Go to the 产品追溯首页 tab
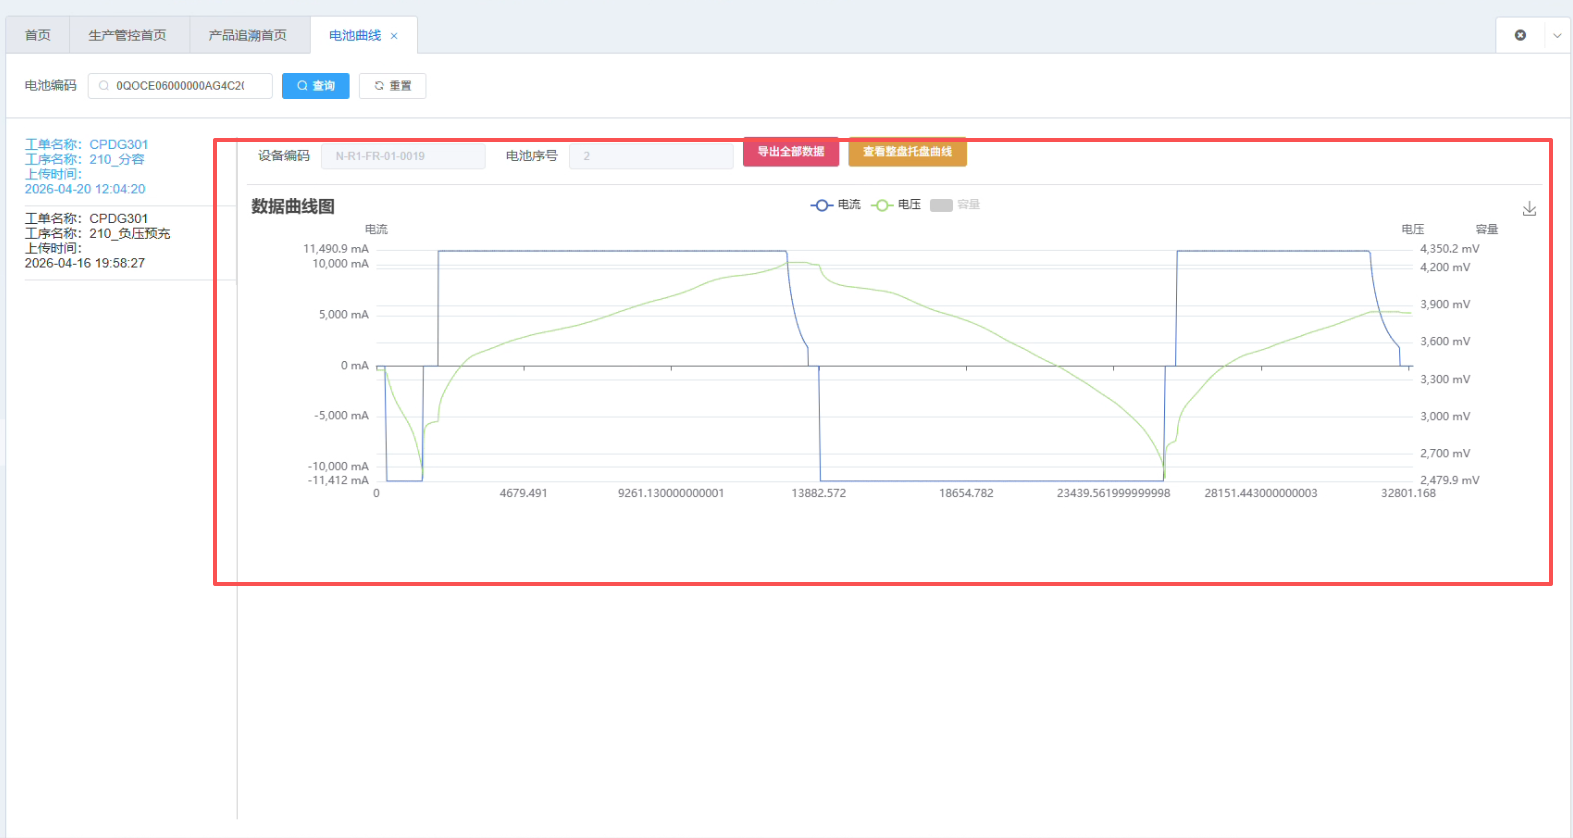Image resolution: width=1573 pixels, height=838 pixels. pos(248,35)
